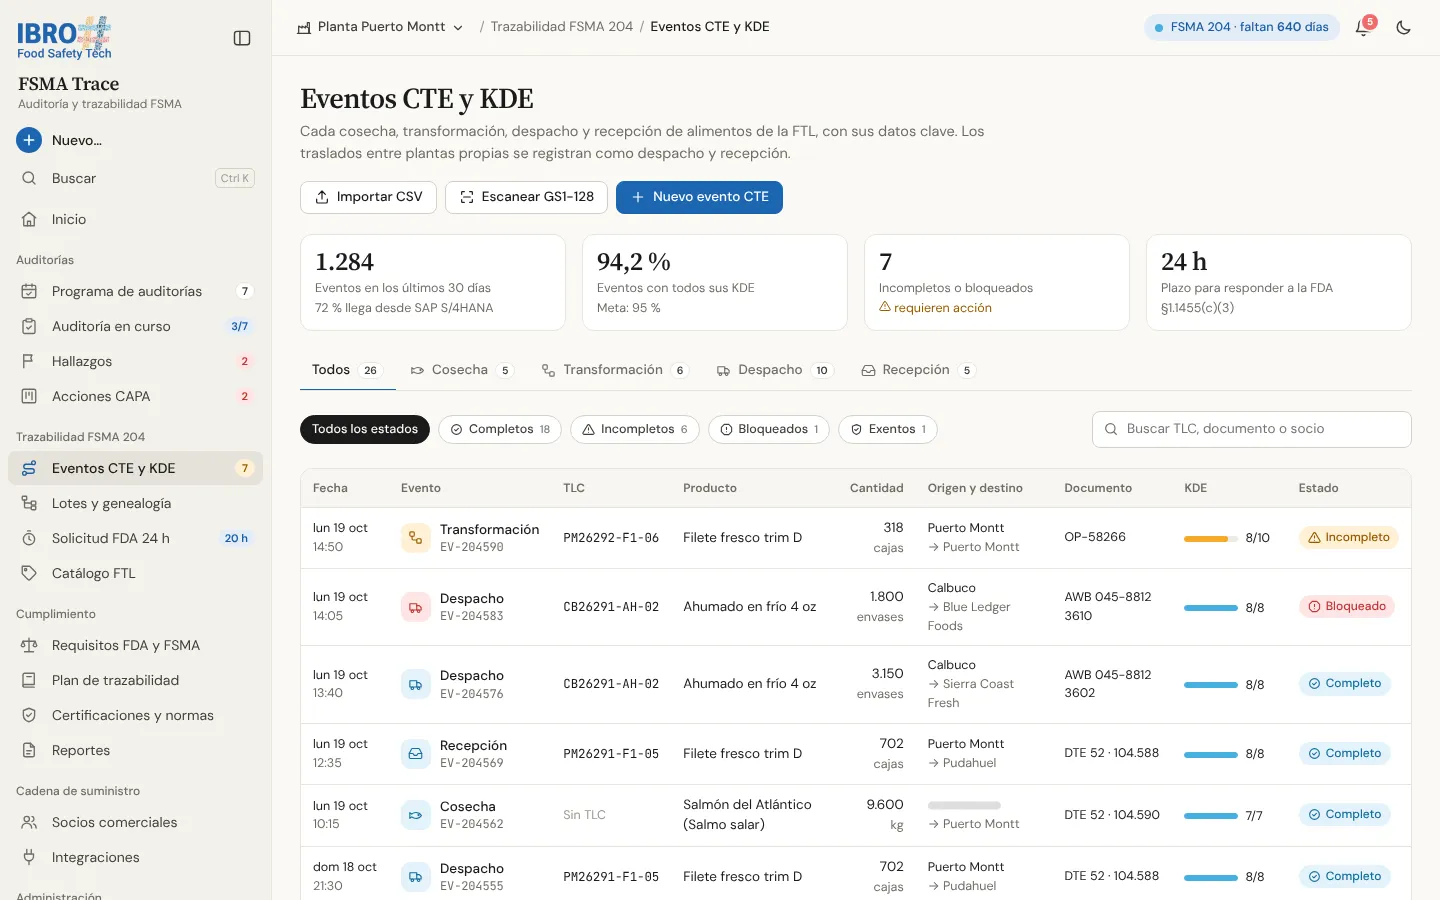Collapse the sidebar panel icon
1440x900 pixels.
tap(242, 38)
